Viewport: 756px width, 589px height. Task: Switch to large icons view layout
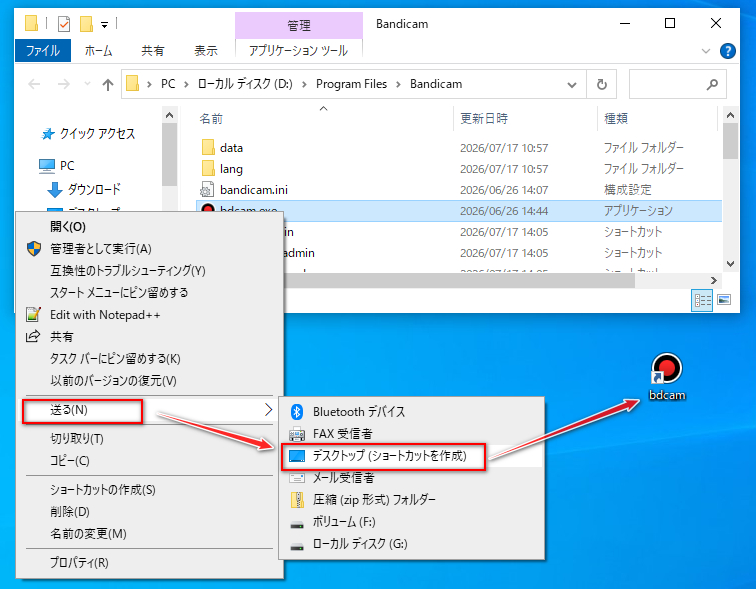tap(724, 300)
